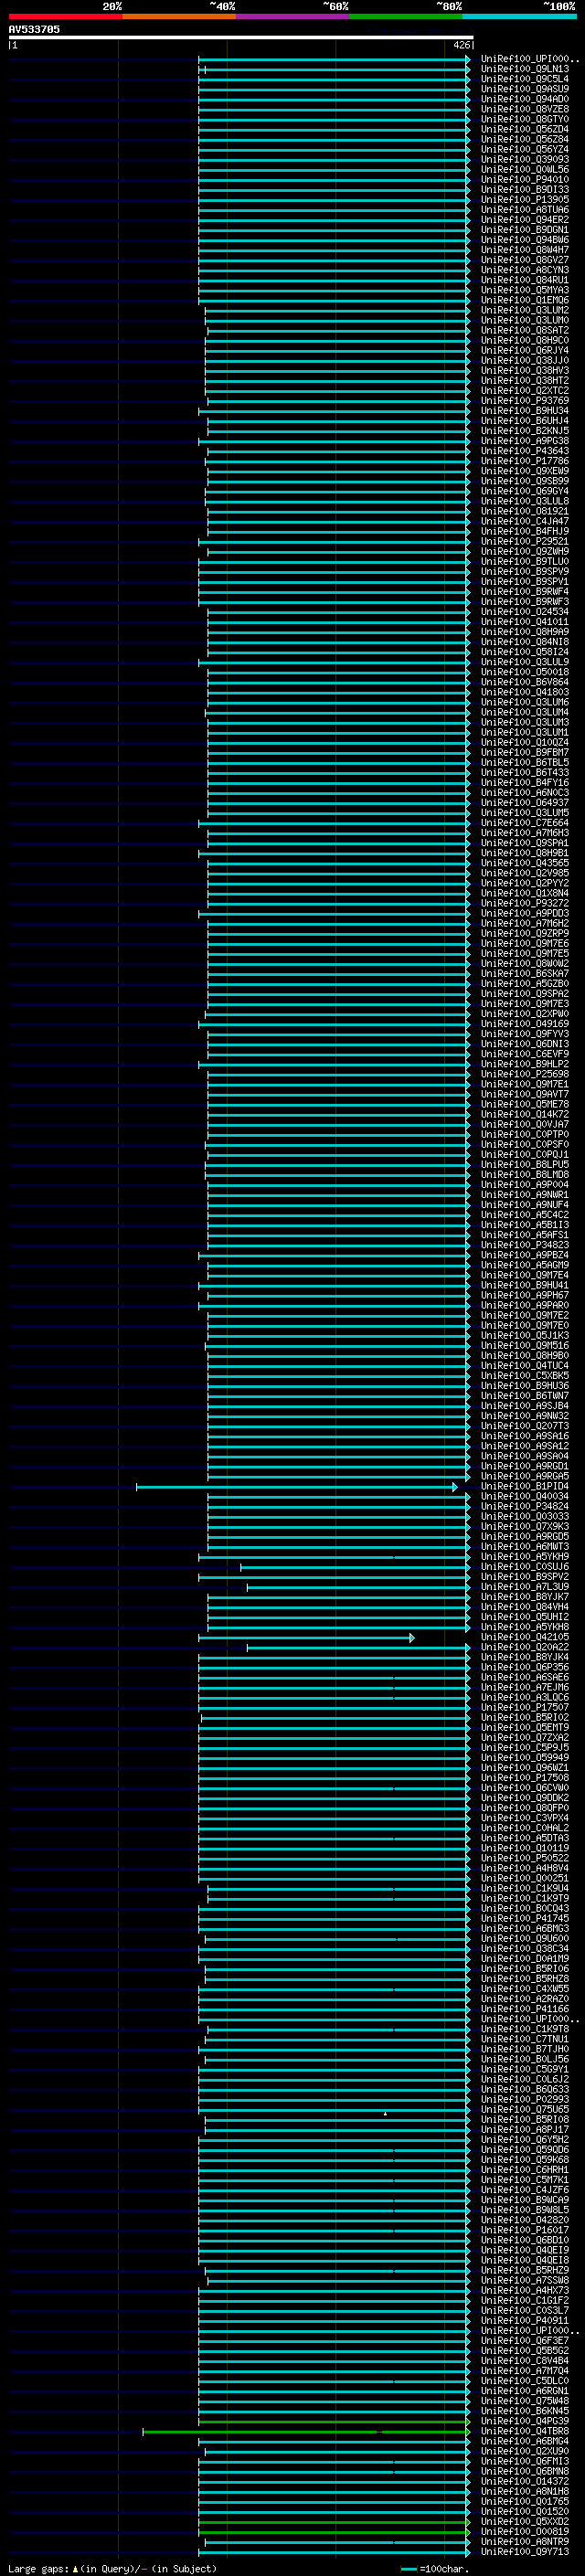Select the UniRef100_P43643 hit label

click(x=524, y=451)
